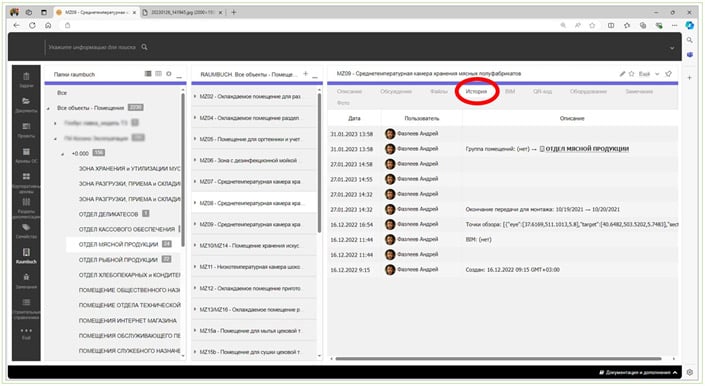Screen dimensions: 705x386
Task: Select the История tab
Action: coord(476,91)
